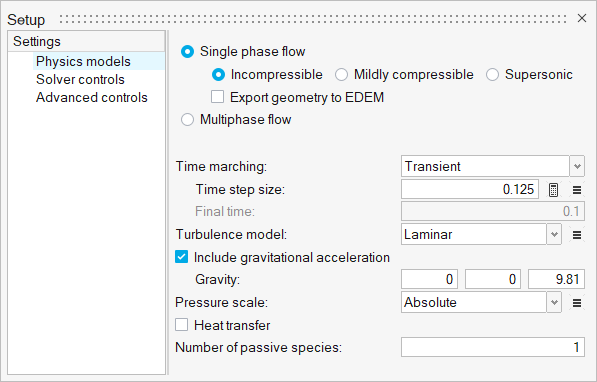Open the time step size calculator
Viewport: 597px width, 382px height.
553,190
